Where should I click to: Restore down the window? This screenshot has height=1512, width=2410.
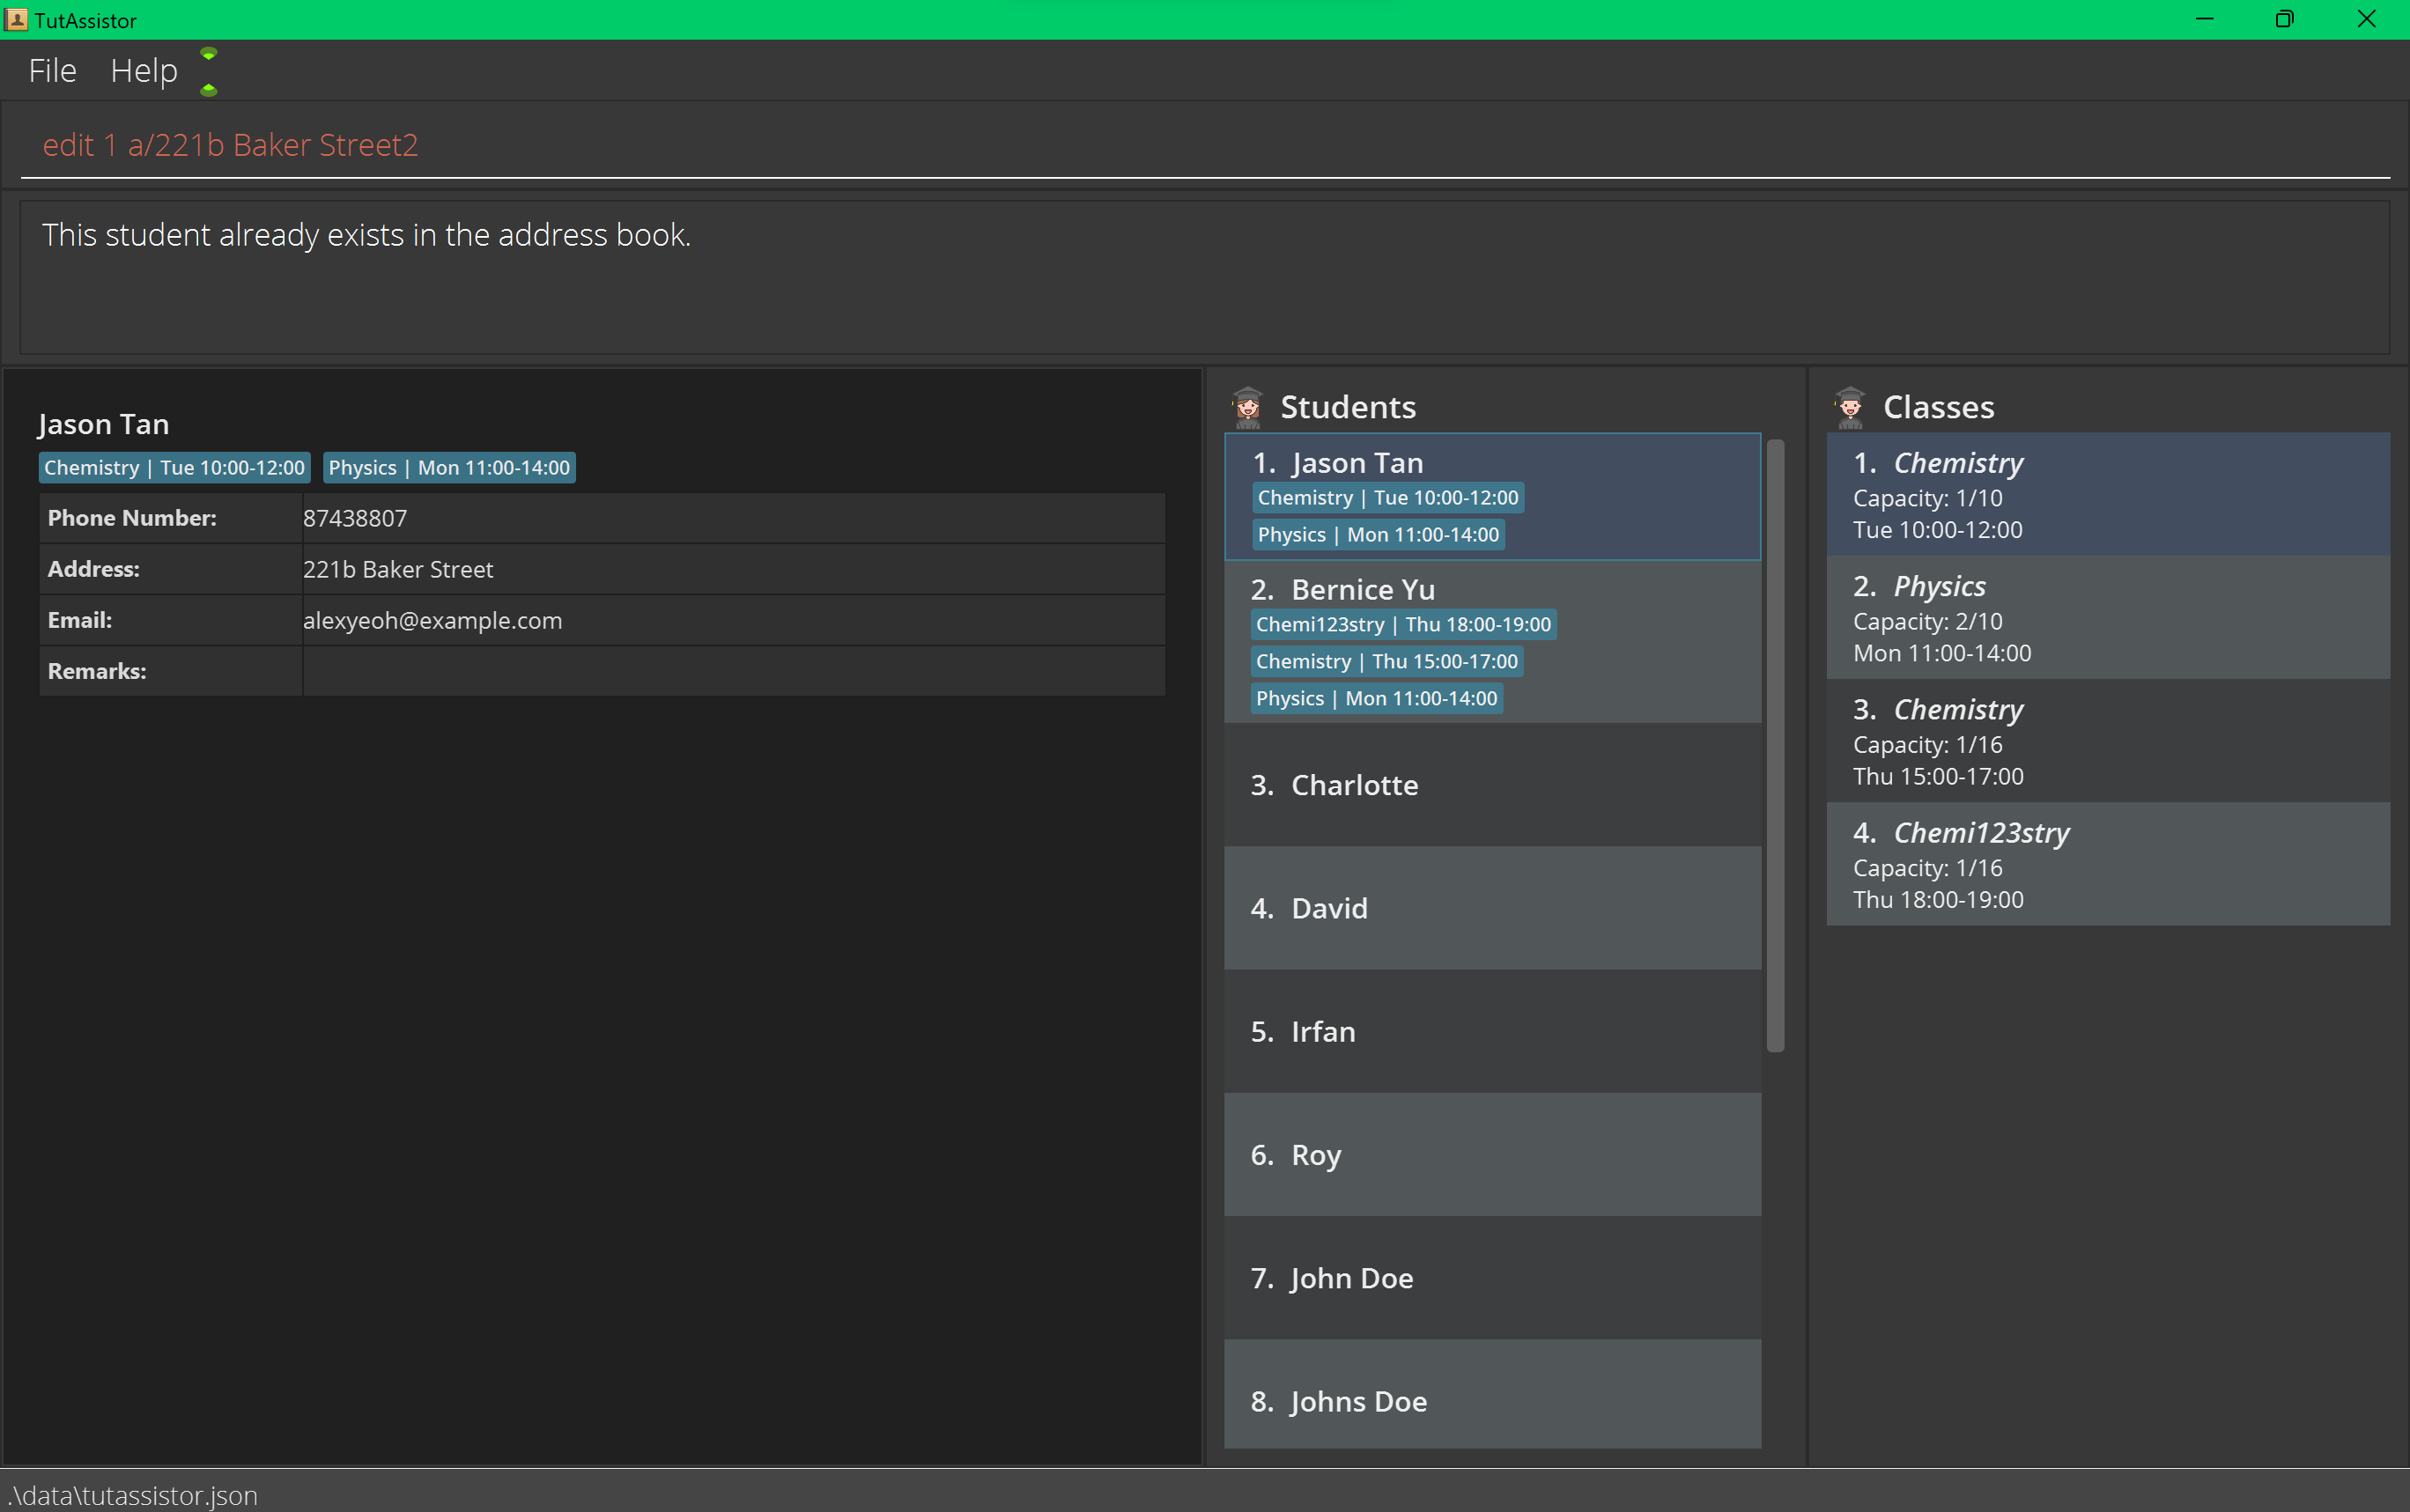coord(2284,19)
